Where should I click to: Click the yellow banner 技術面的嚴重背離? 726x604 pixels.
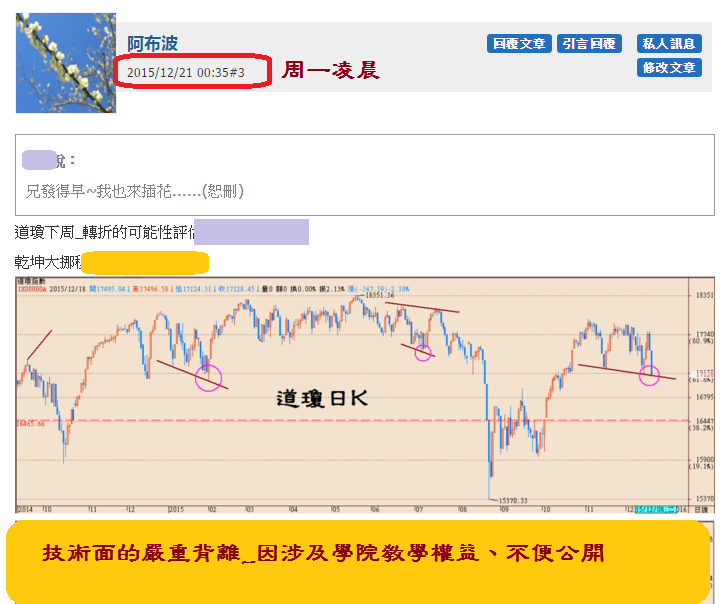click(323, 554)
